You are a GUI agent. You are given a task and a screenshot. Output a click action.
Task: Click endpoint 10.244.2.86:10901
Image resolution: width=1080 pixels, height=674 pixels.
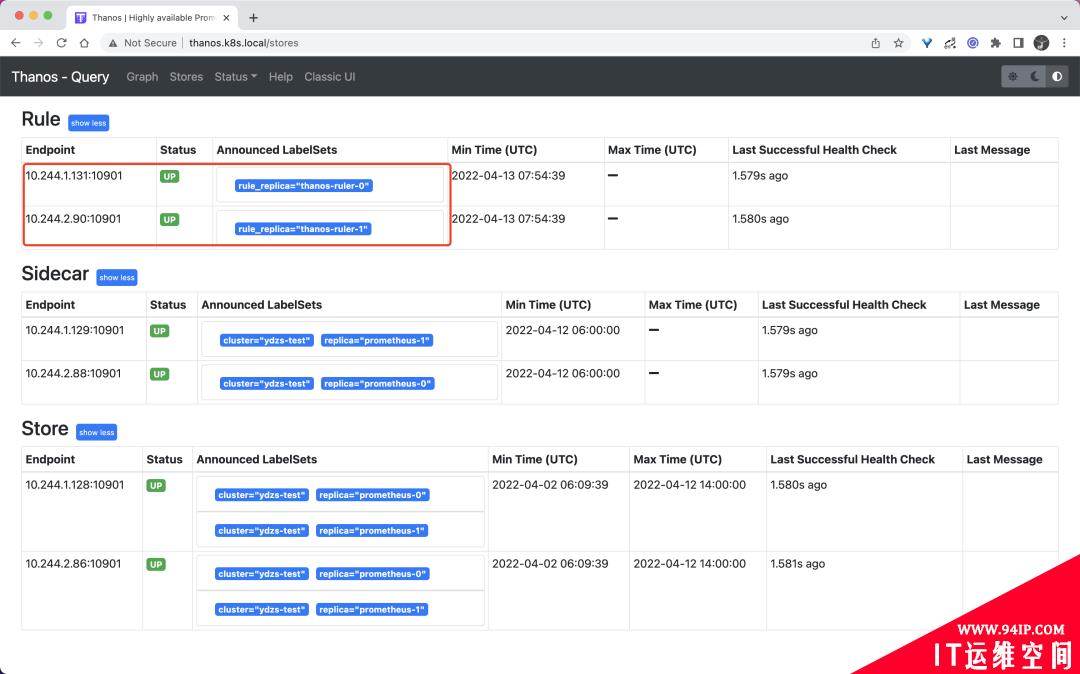coord(73,563)
